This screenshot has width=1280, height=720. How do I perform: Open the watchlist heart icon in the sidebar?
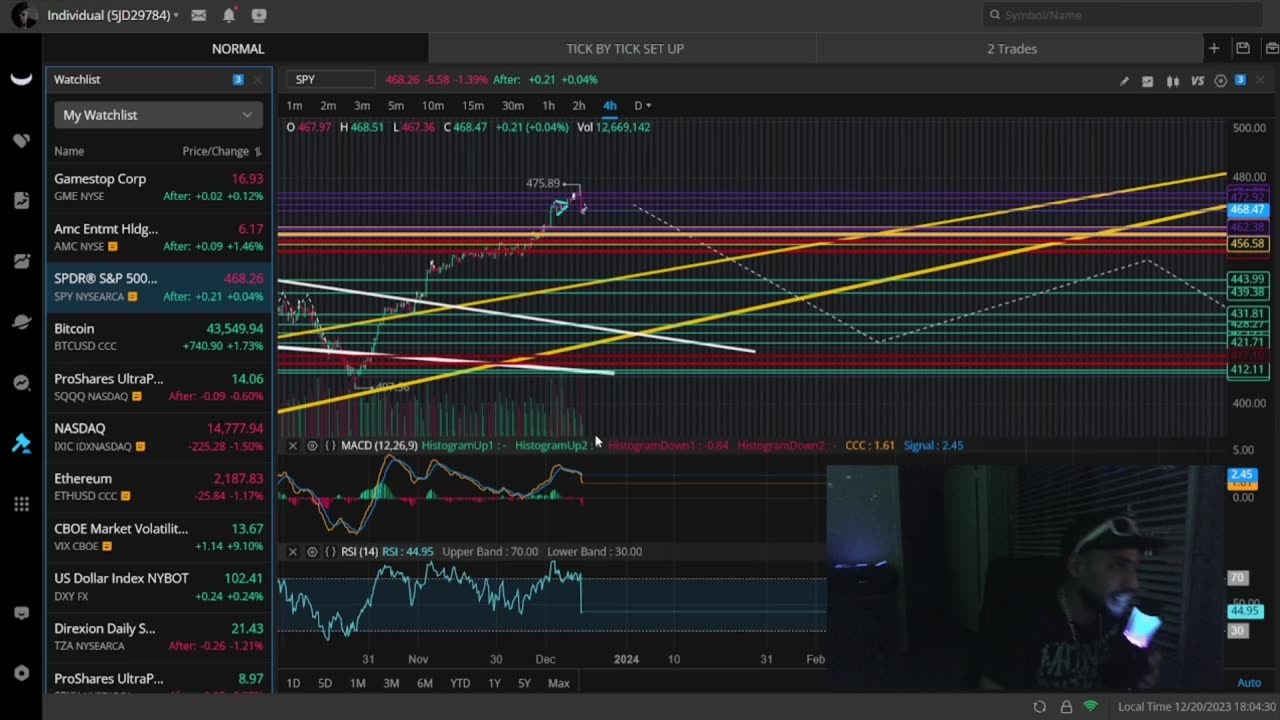pos(21,141)
